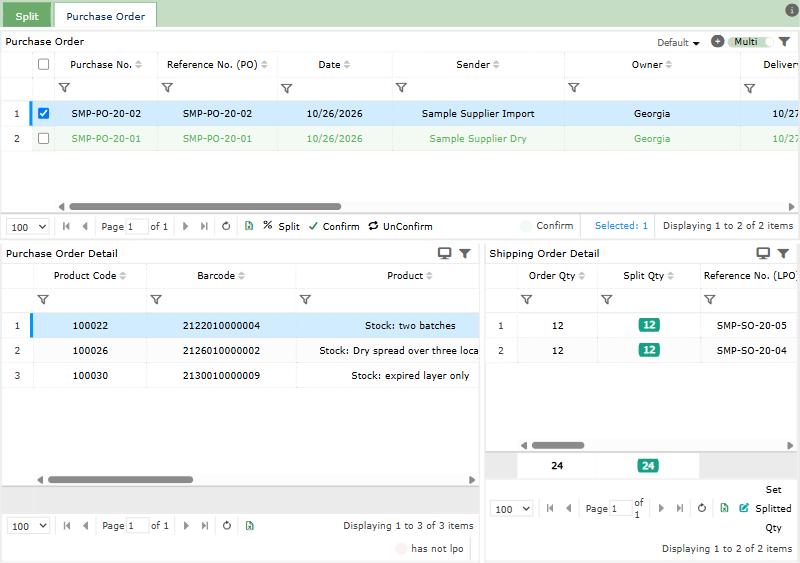Click the Selected: 1 link
Screen dimensions: 800x563
pos(621,226)
